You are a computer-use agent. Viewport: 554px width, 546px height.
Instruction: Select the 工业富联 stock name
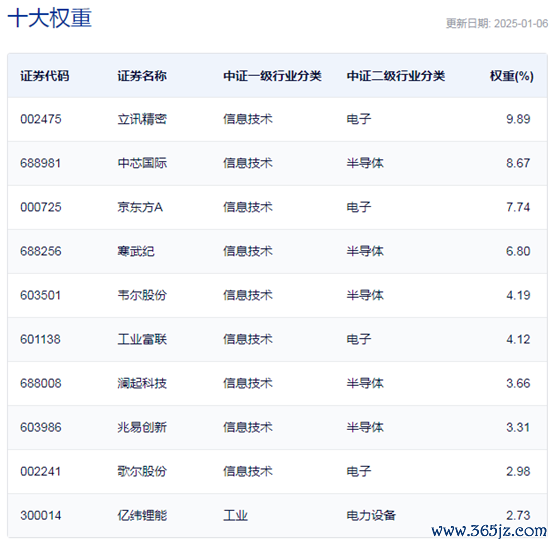(142, 339)
